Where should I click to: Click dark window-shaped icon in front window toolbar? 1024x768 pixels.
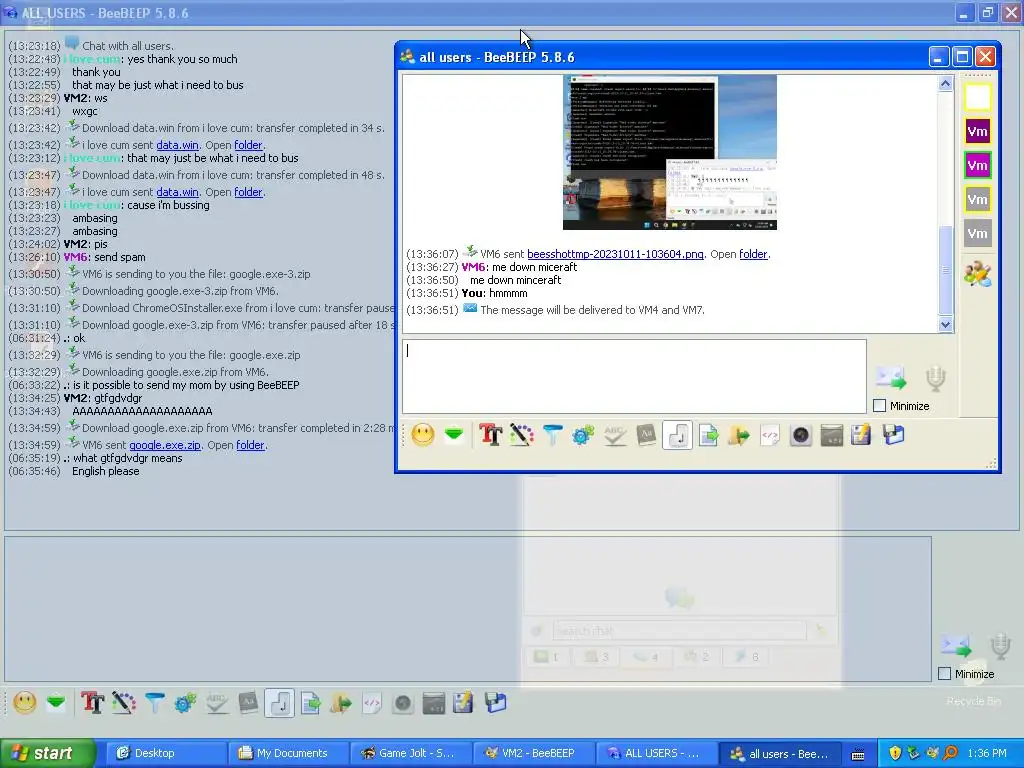pos(831,435)
